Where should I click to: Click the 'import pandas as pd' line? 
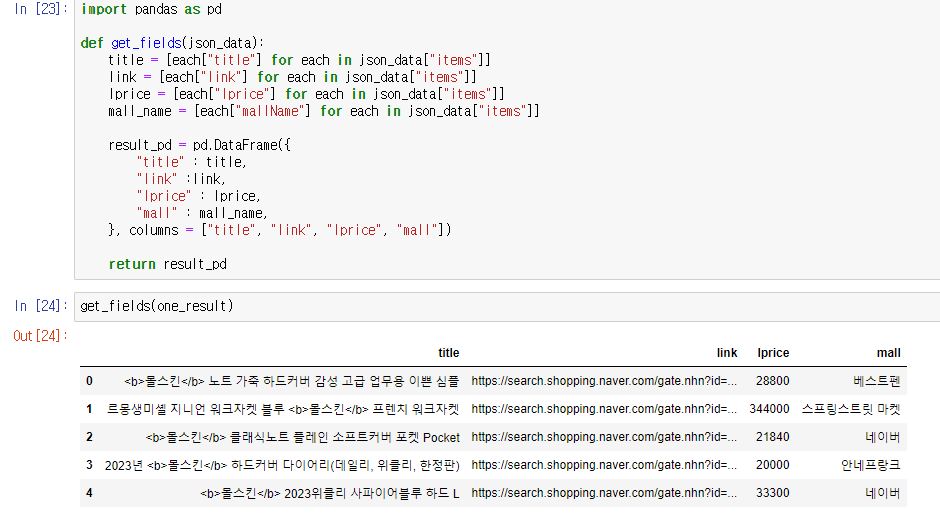[151, 9]
